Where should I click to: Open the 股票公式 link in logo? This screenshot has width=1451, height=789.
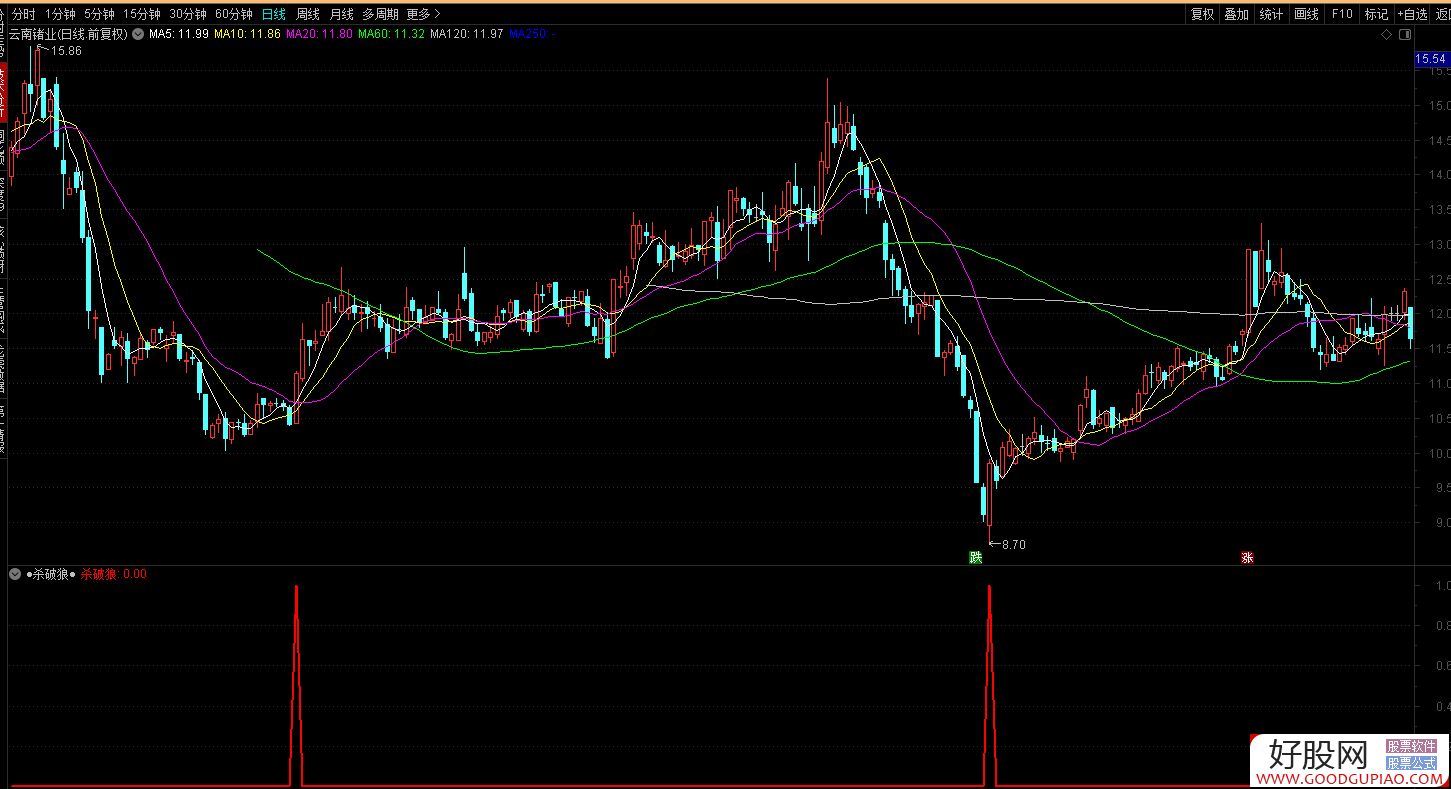coord(1411,762)
